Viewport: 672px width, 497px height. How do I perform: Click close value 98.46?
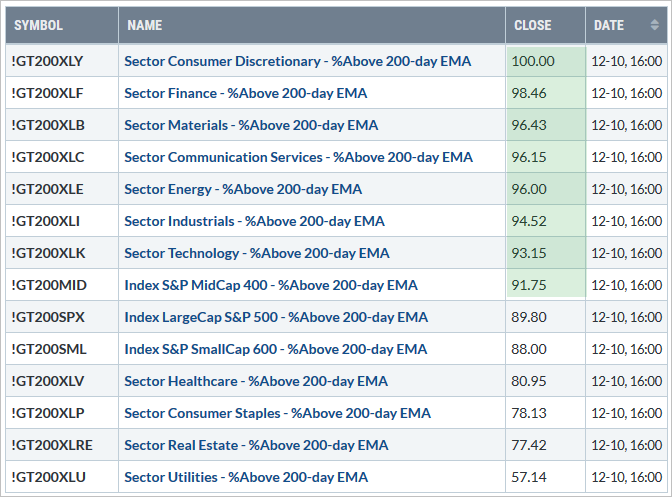tap(529, 93)
